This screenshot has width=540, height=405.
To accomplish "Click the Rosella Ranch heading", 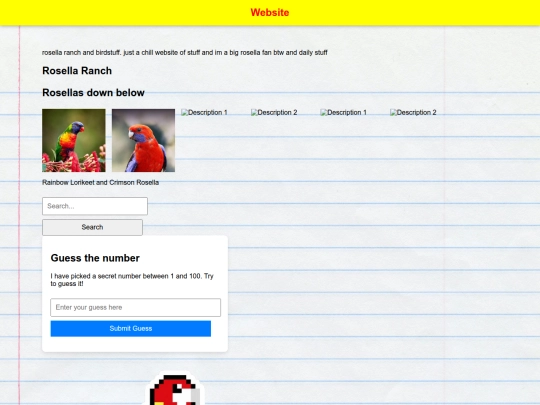I will coord(77,71).
